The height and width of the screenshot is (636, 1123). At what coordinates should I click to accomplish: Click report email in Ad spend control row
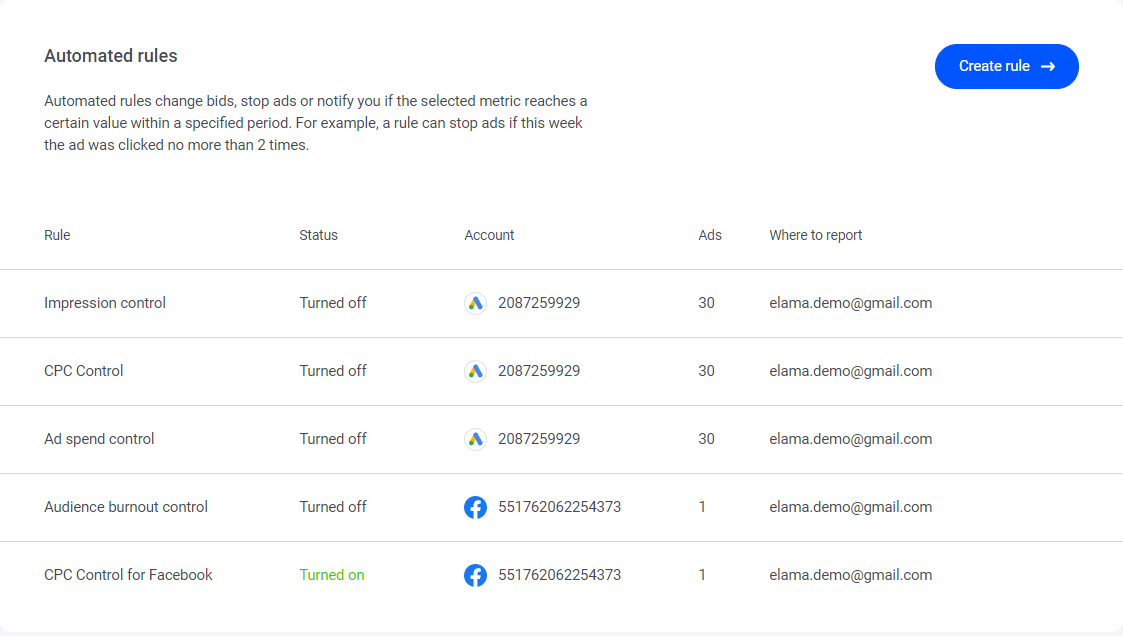coord(851,439)
